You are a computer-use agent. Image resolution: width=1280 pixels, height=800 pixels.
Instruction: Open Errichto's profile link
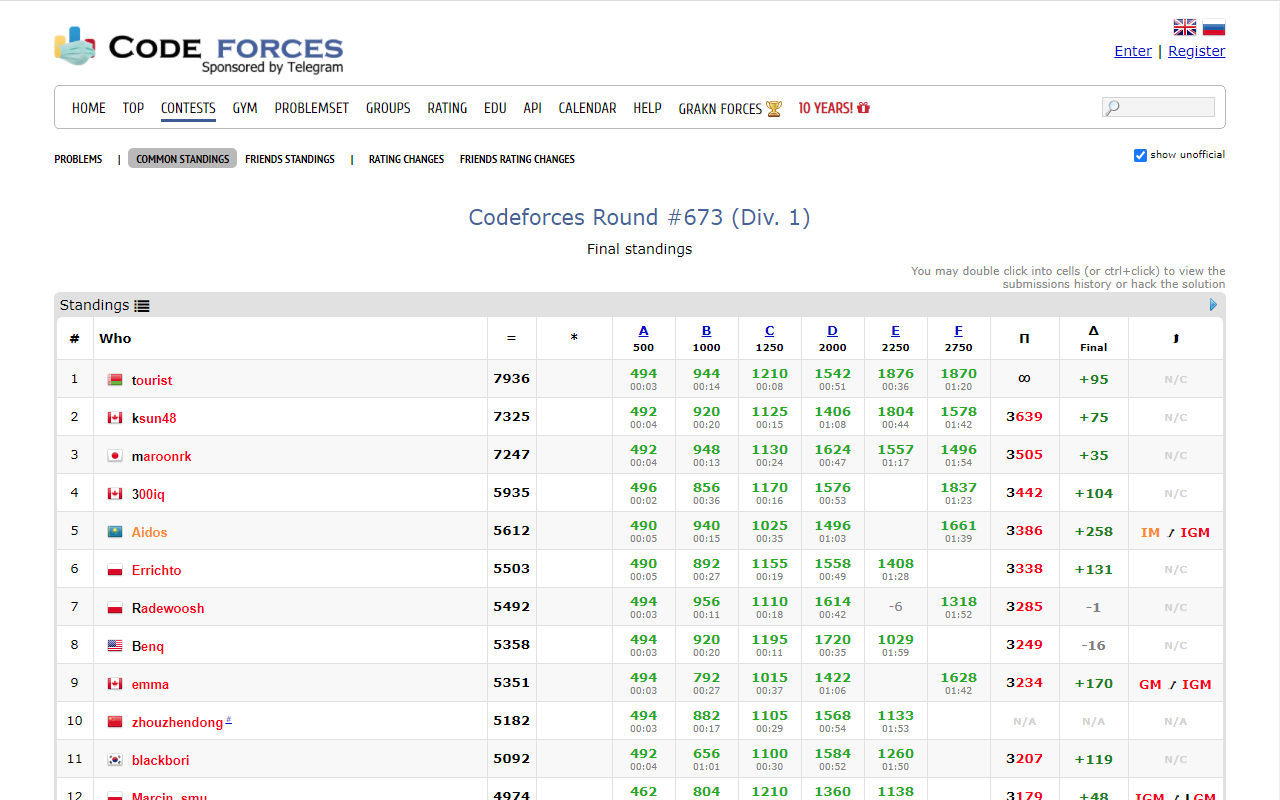coord(157,570)
